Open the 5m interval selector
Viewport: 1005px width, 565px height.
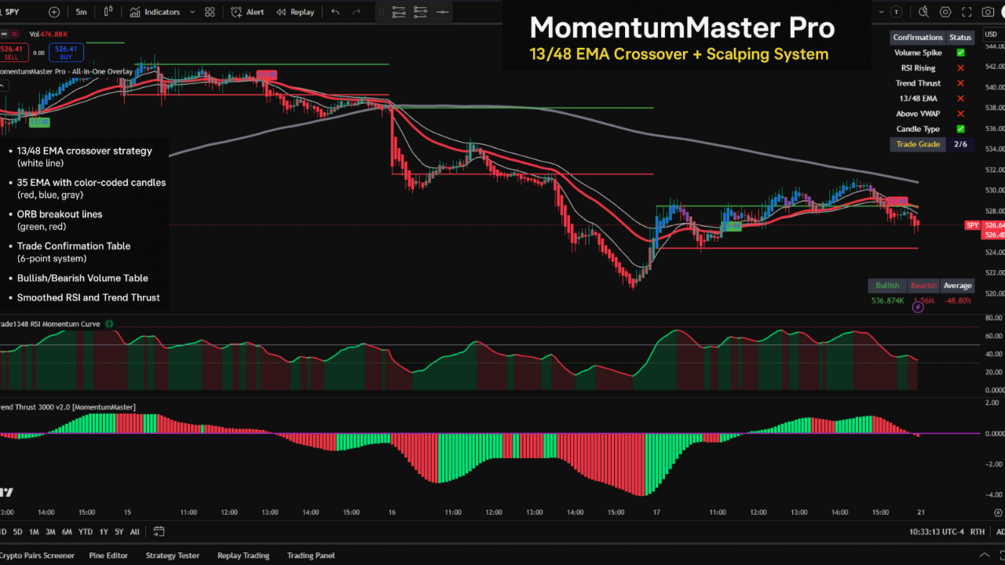81,12
